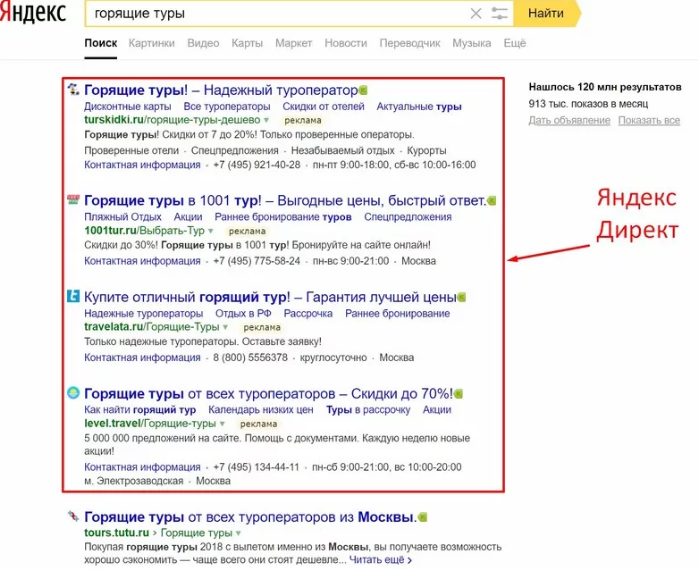698x569 pixels.
Task: Click the 1001tur.ru/Выбрать-Тур URL
Action: (x=145, y=231)
